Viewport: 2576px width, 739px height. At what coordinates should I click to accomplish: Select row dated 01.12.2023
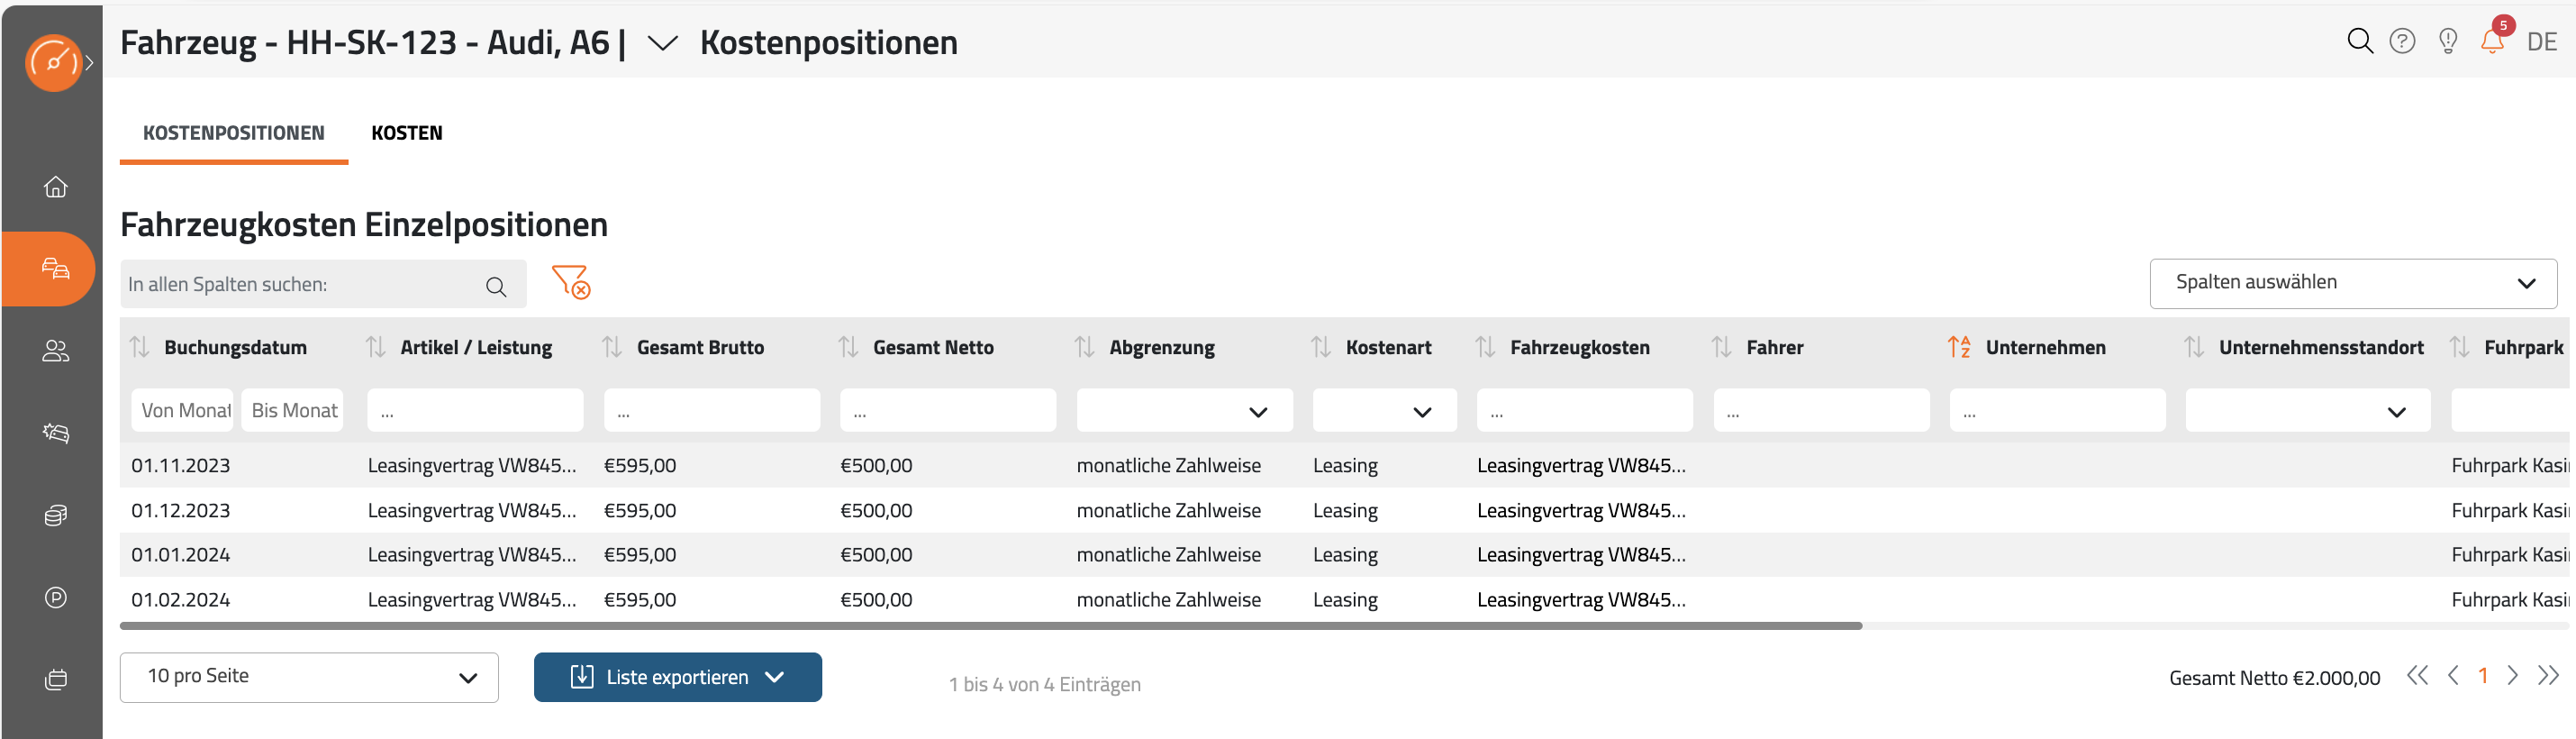1344,510
